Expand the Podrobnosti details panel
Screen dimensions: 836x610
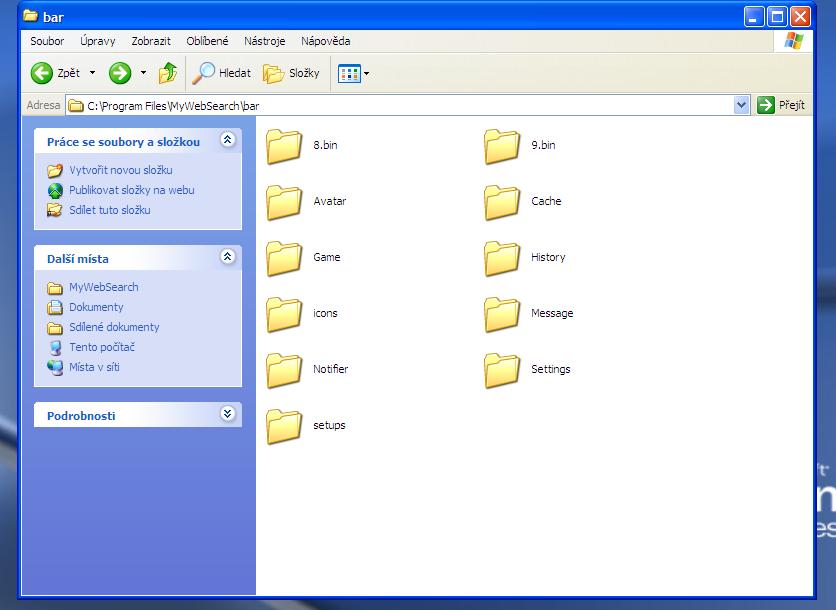click(x=227, y=415)
